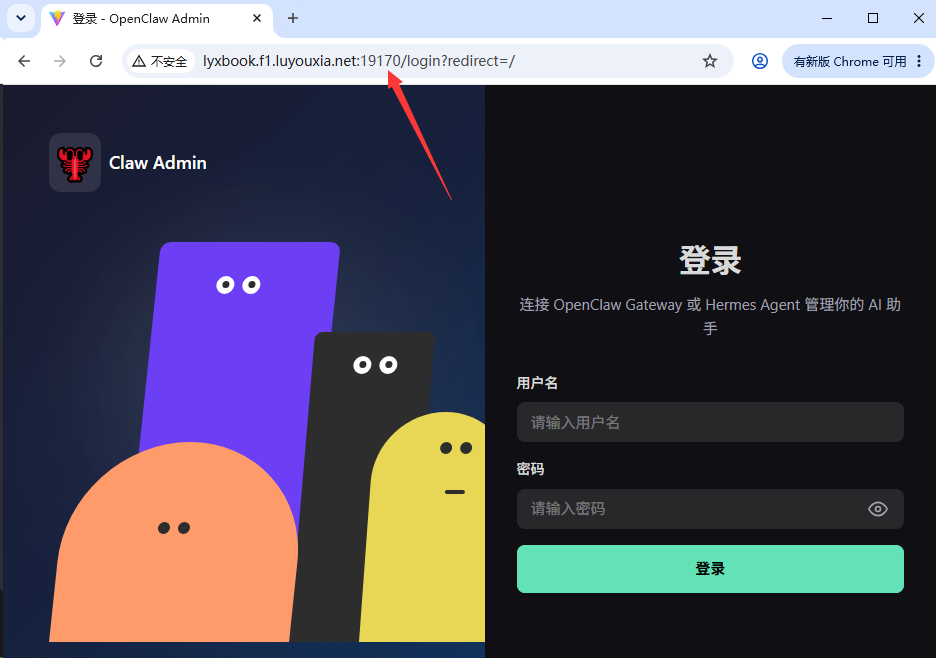Click the address bar URL
Screen dimensions: 936x658
click(359, 61)
